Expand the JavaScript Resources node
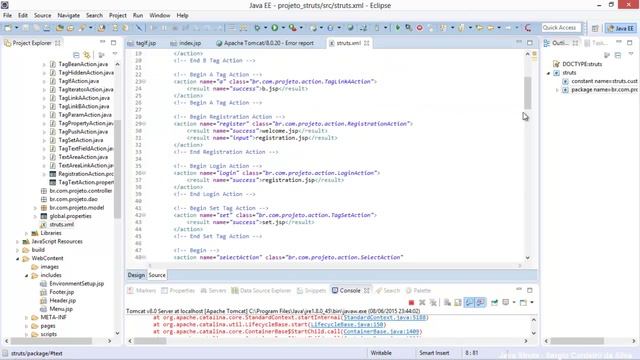This screenshot has height=360, width=640. pos(18,242)
